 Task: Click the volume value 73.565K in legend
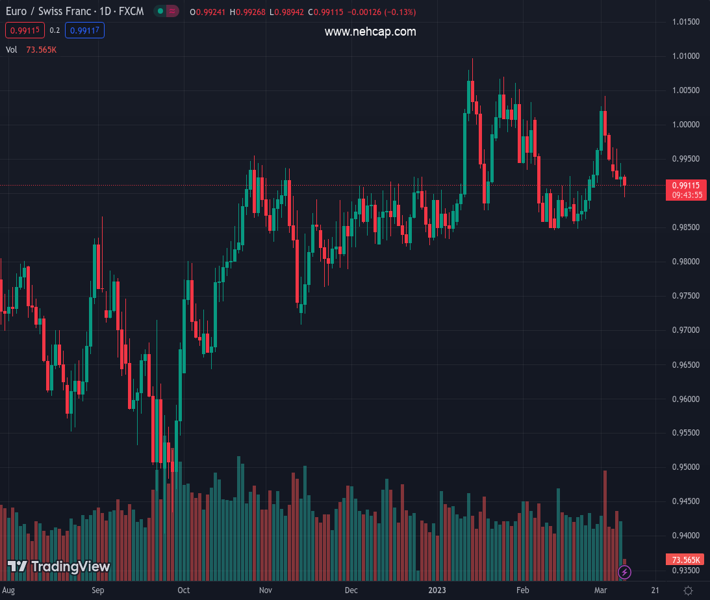pos(41,49)
